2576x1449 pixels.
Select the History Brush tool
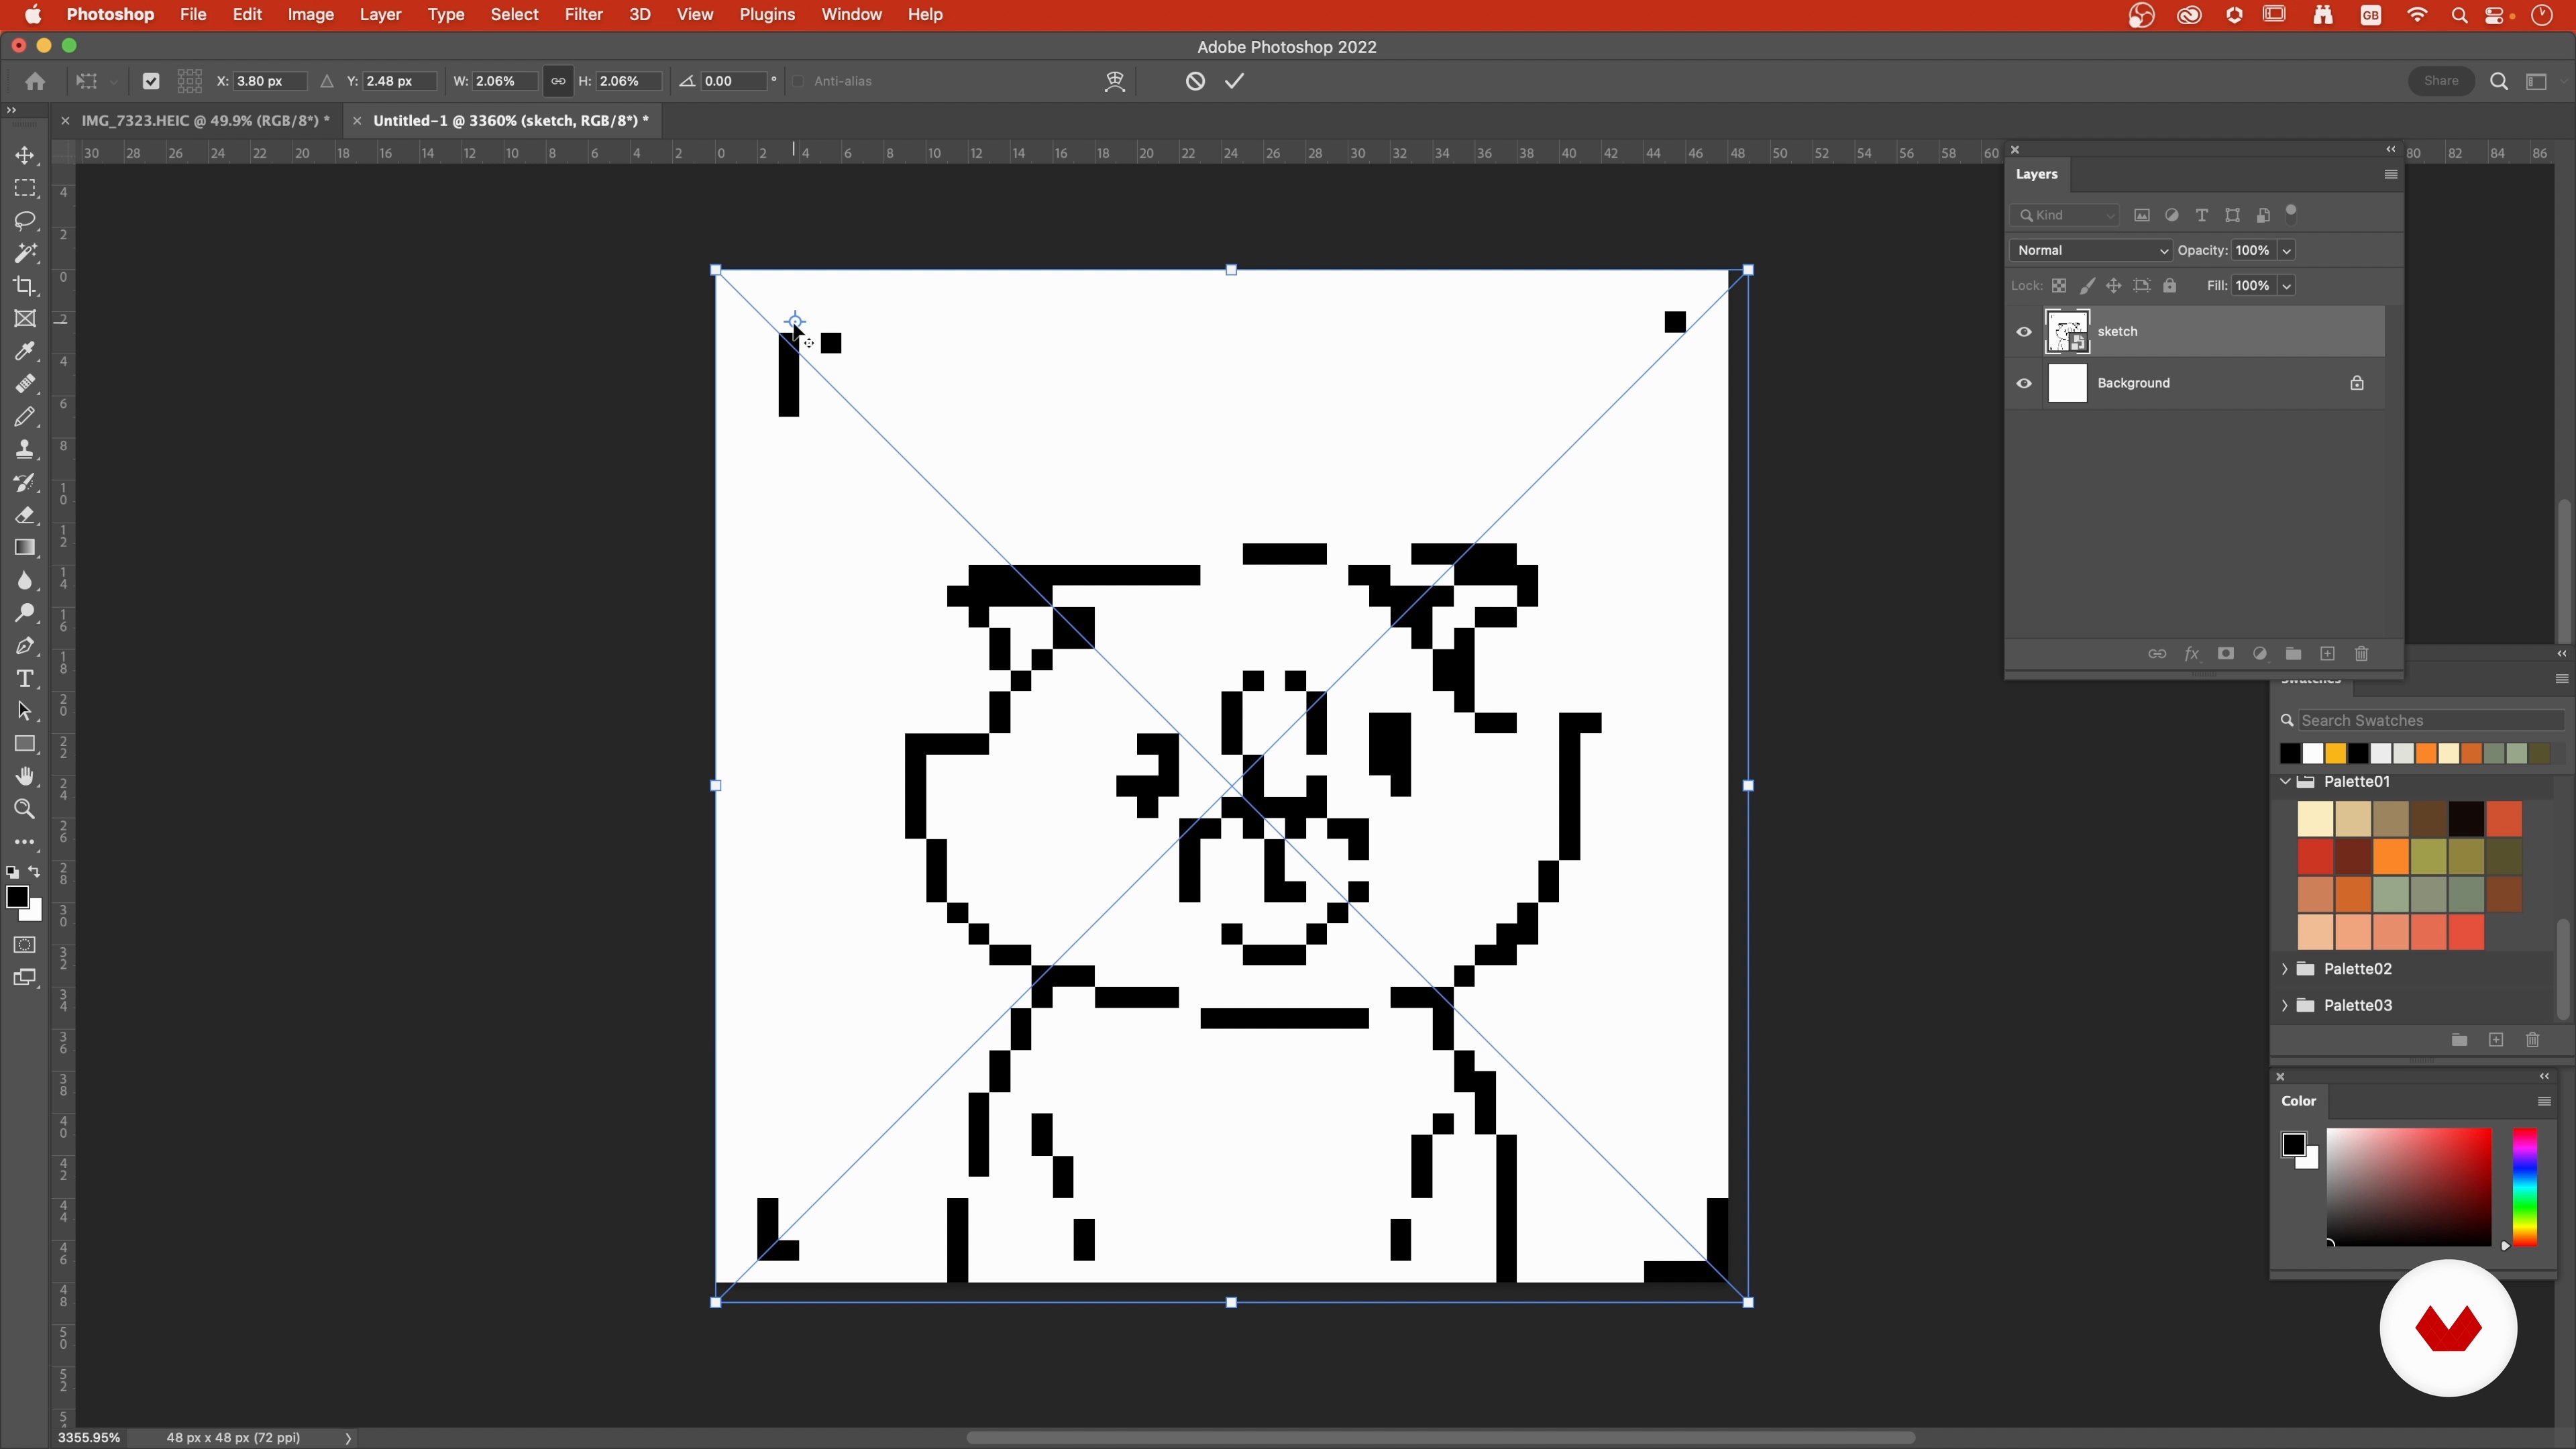[25, 483]
